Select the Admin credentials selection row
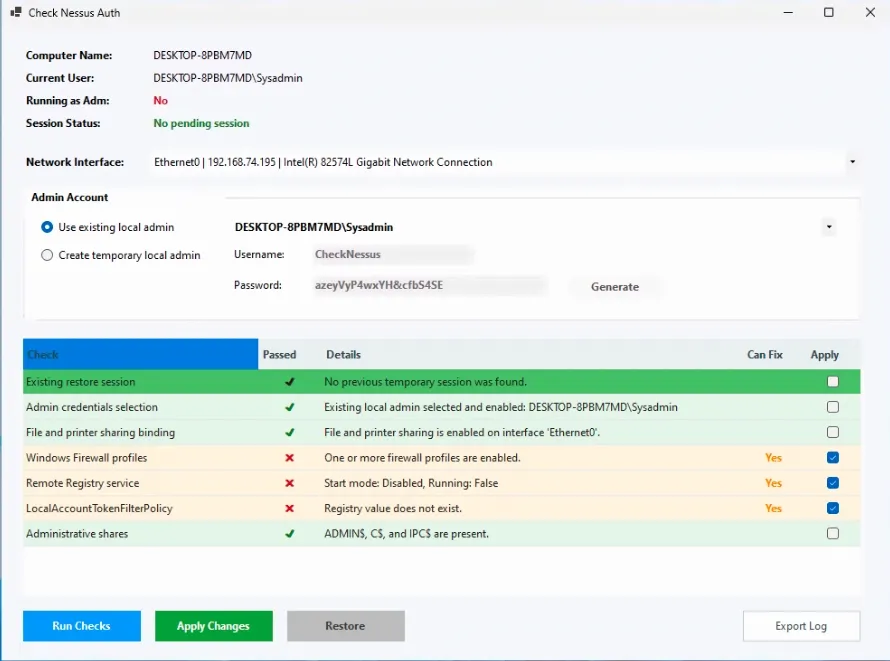890x661 pixels. [x=442, y=407]
